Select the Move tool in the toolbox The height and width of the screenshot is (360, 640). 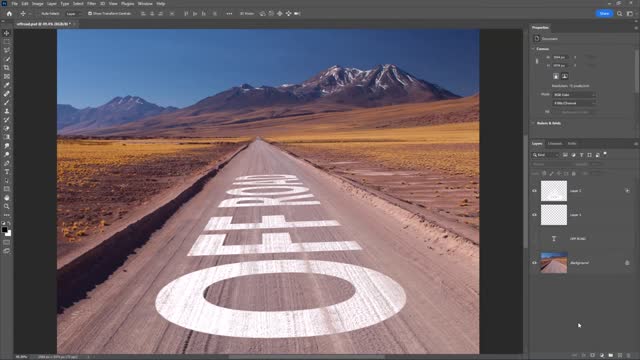pos(7,33)
